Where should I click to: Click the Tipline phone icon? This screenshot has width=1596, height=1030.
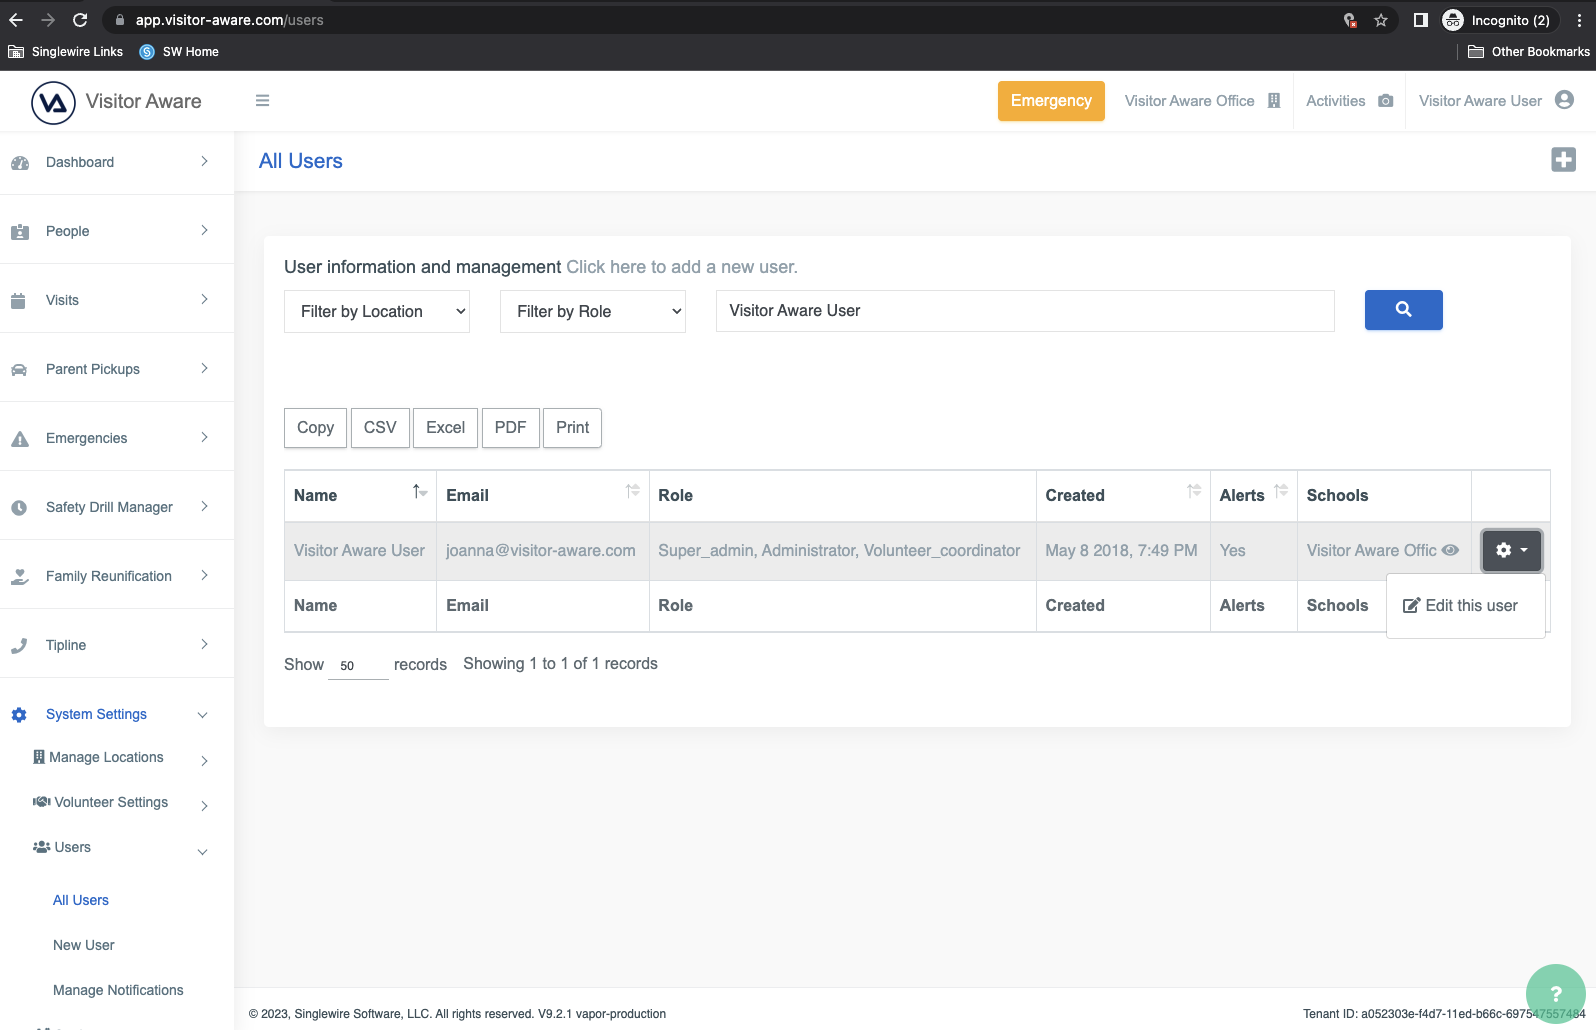[x=19, y=645]
